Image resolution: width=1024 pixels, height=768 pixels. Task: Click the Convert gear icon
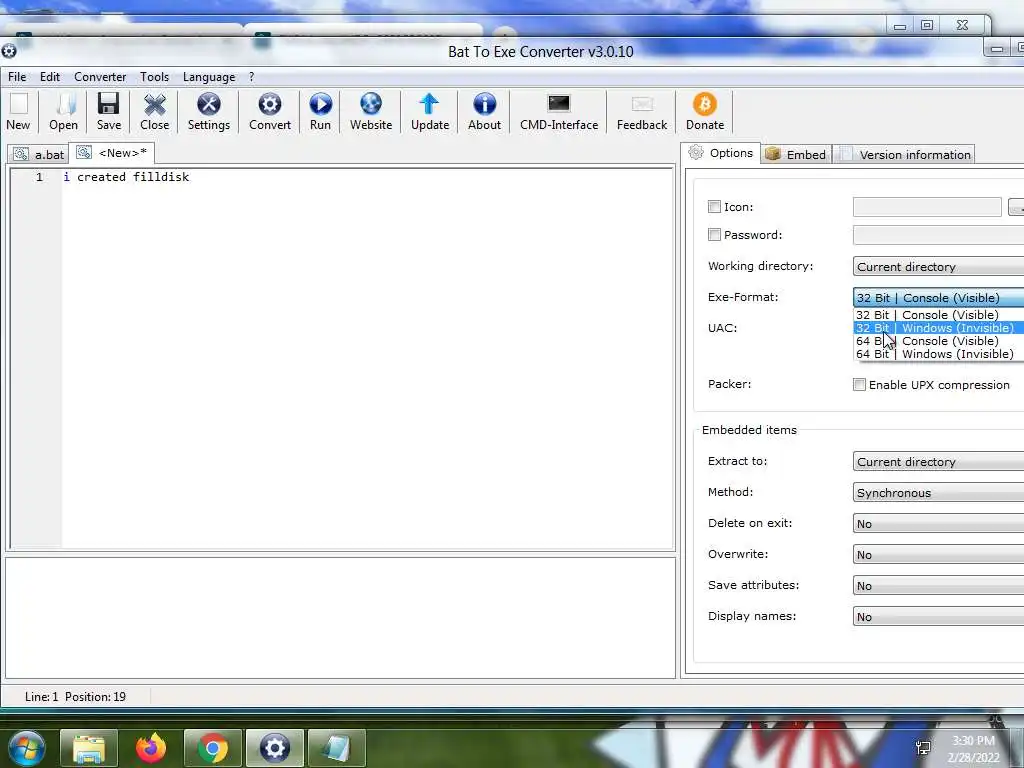(x=270, y=112)
